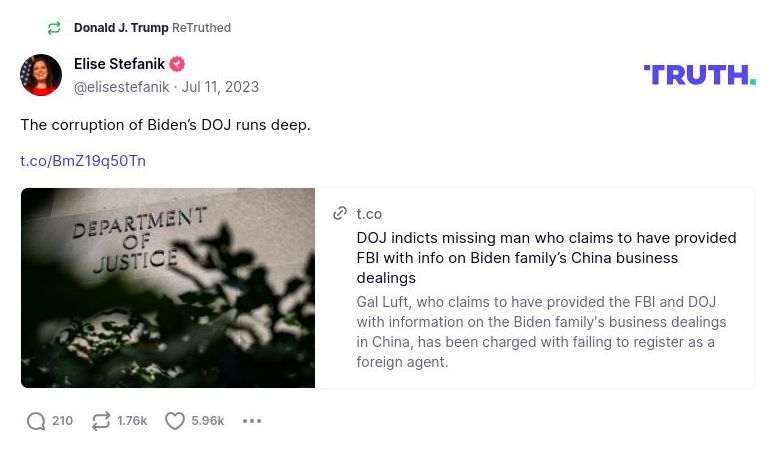
Task: Open the Department of Justice article image
Action: [x=168, y=288]
